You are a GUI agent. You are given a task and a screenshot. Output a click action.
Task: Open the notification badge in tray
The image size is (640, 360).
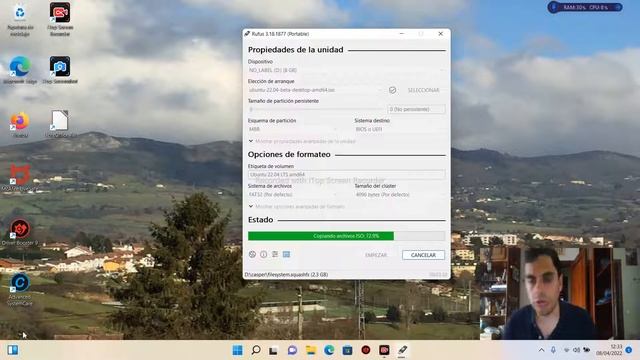[629, 350]
